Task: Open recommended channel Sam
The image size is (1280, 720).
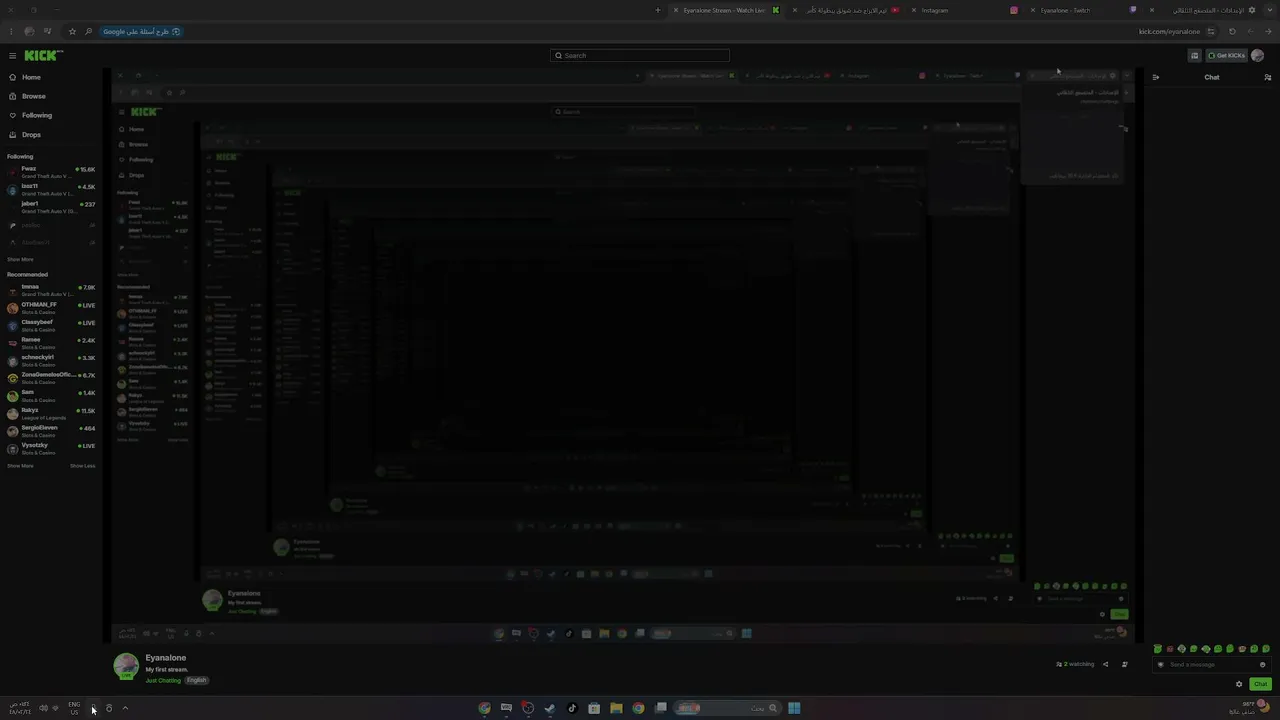Action: 51,395
